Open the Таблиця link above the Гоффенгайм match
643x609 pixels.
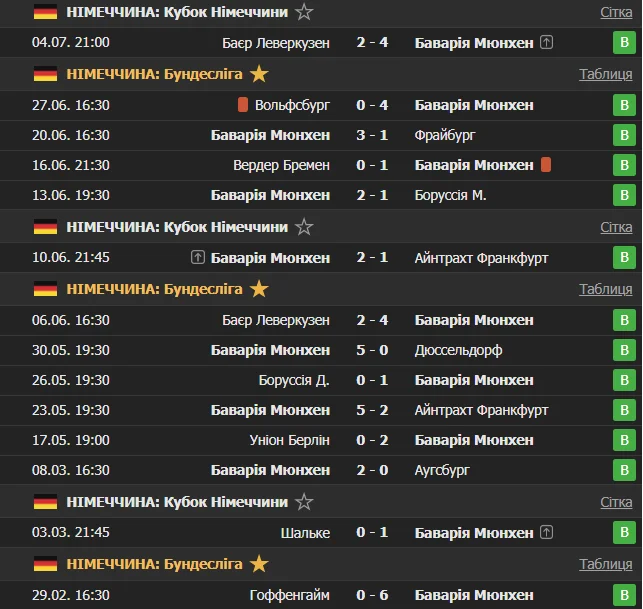(605, 565)
